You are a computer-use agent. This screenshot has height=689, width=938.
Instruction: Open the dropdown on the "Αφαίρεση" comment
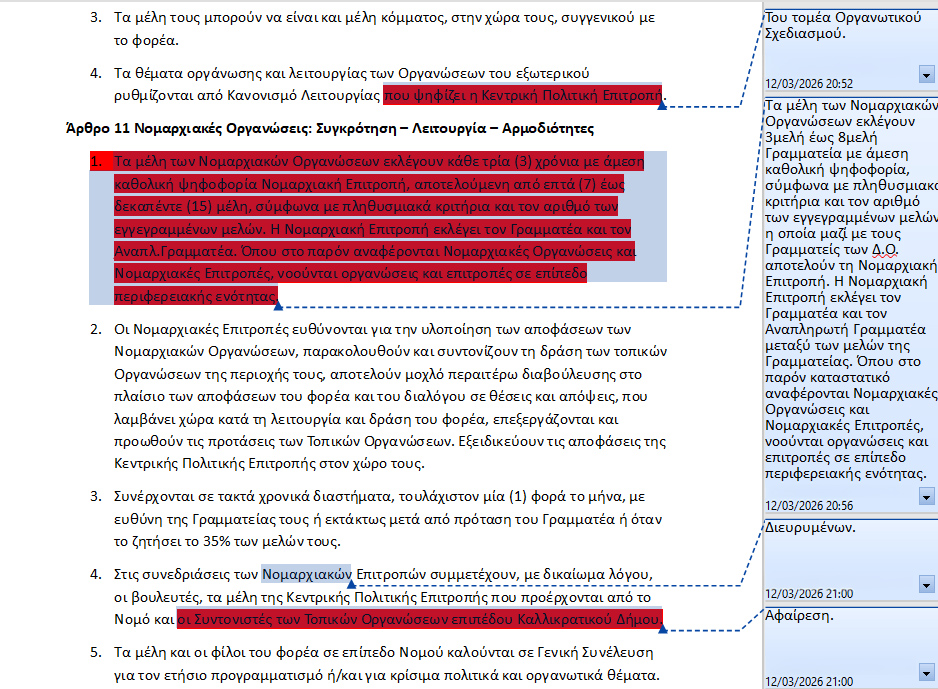click(x=925, y=672)
